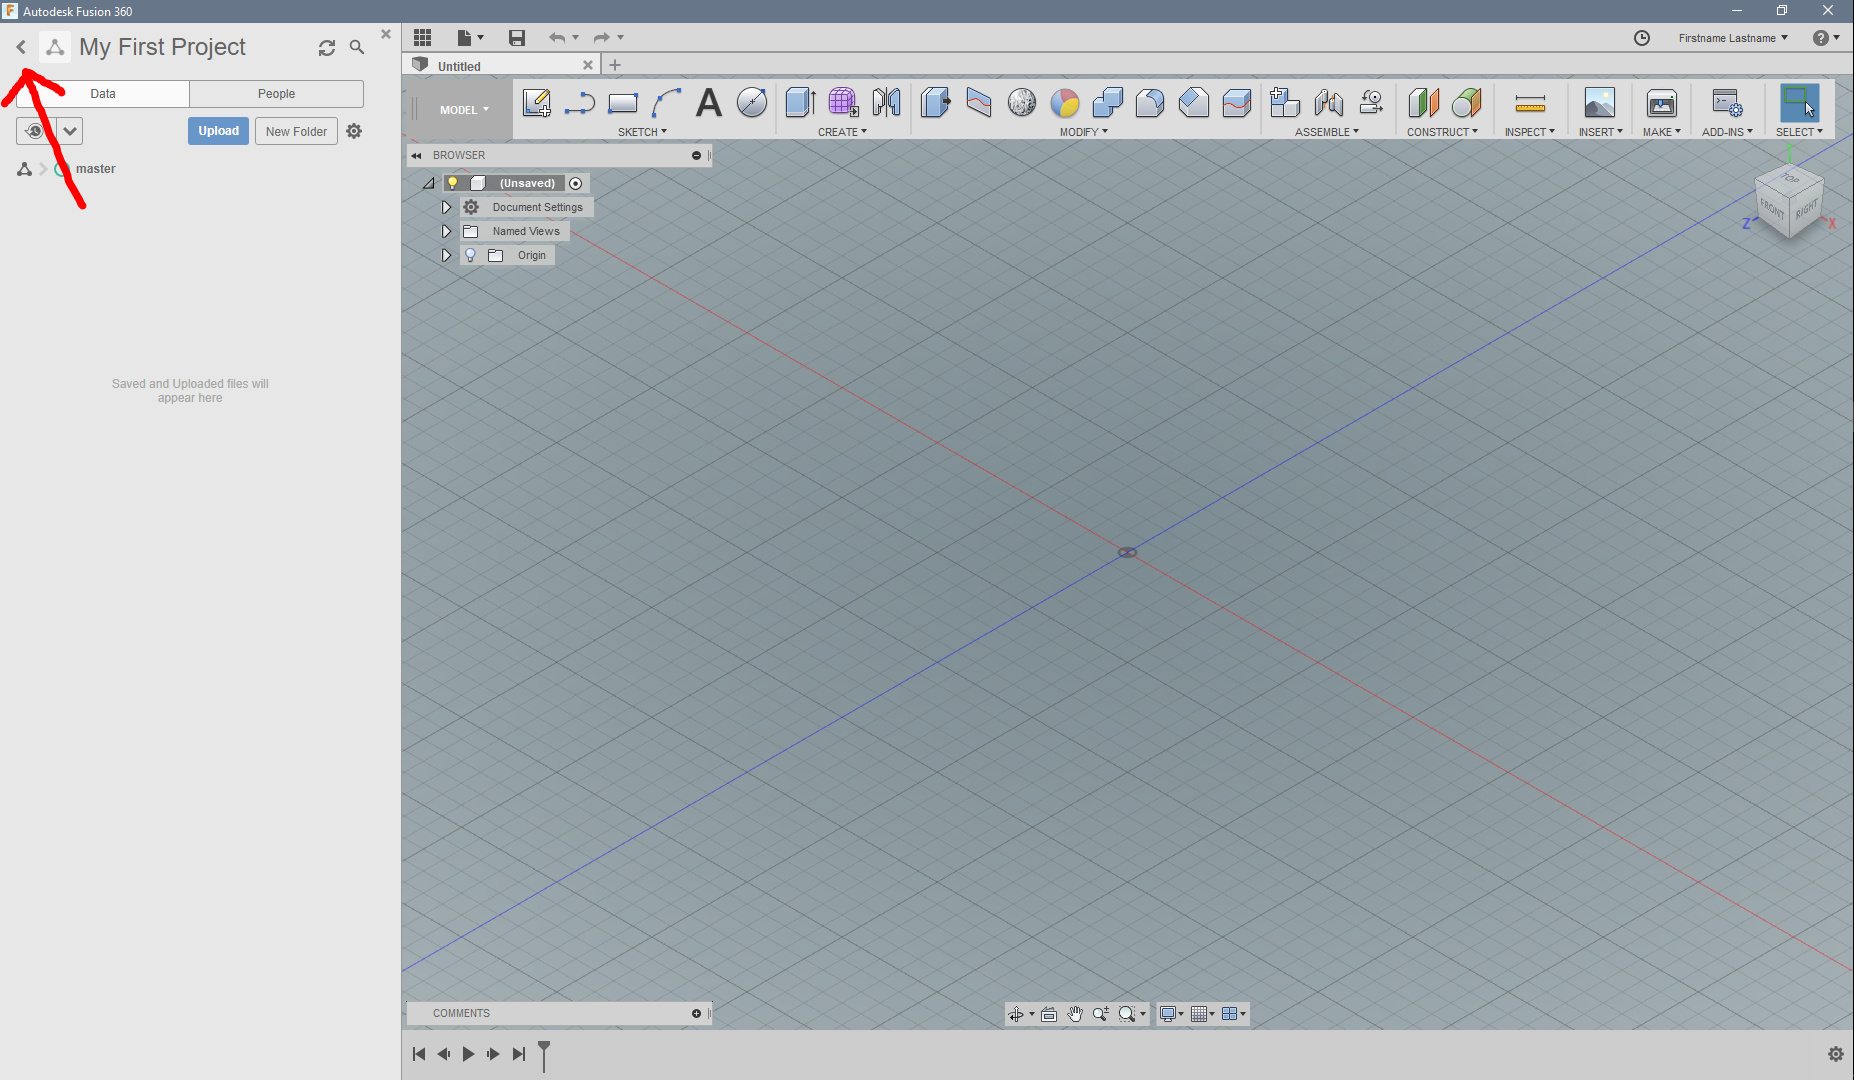Click the Text tool icon
Screen dimensions: 1854x1080
708,103
